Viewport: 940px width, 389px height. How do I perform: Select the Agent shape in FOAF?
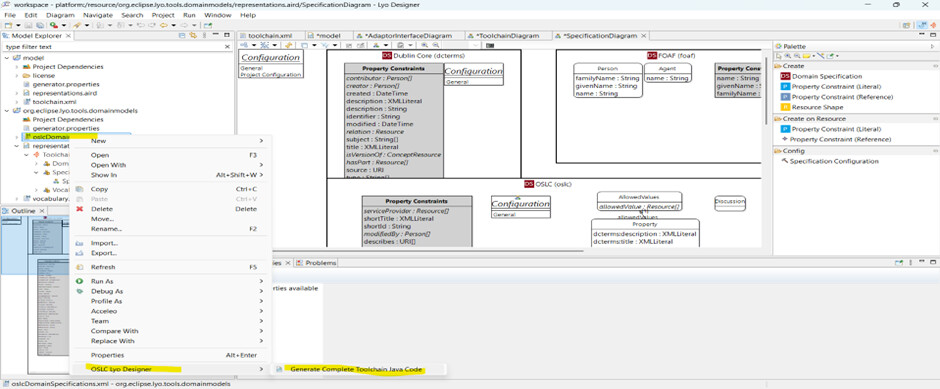click(x=667, y=73)
